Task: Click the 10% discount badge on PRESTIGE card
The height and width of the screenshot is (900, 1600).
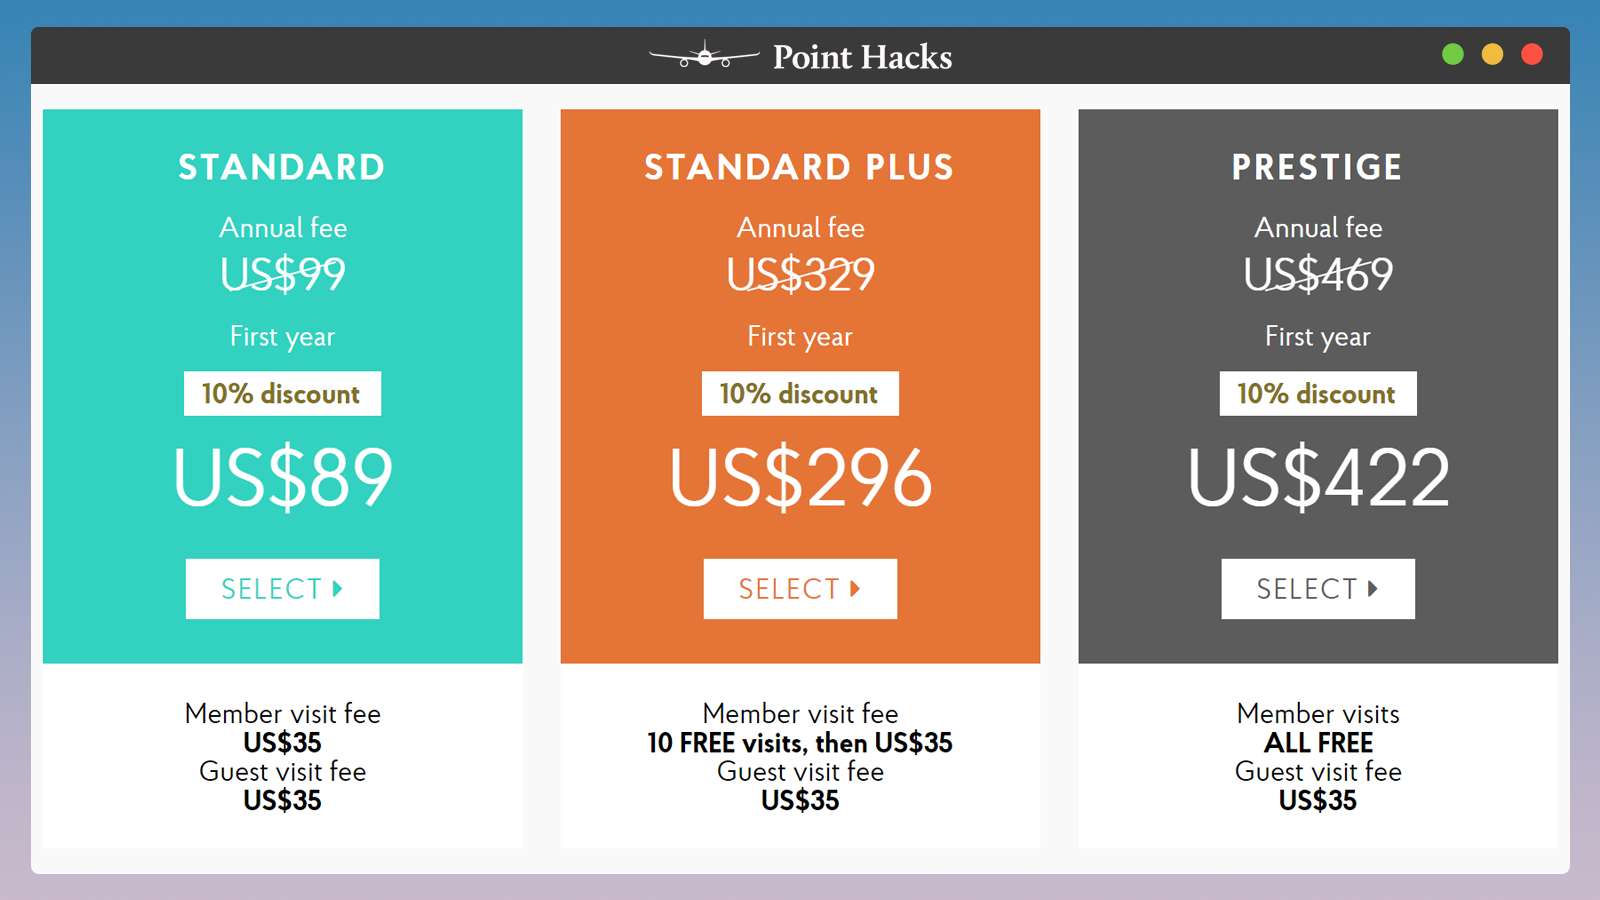Action: 1317,393
